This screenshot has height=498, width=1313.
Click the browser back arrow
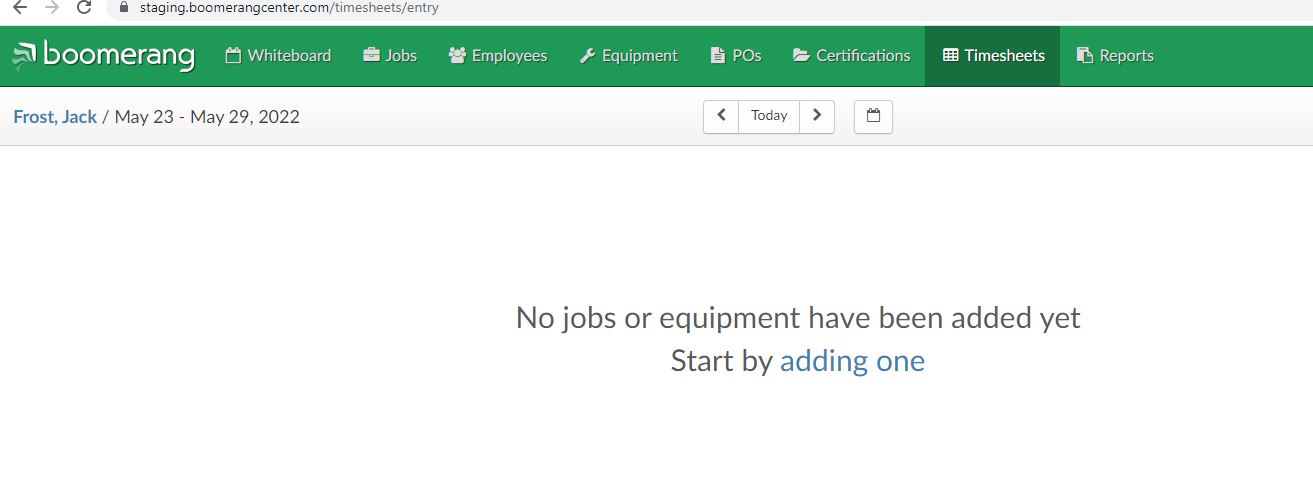click(19, 8)
